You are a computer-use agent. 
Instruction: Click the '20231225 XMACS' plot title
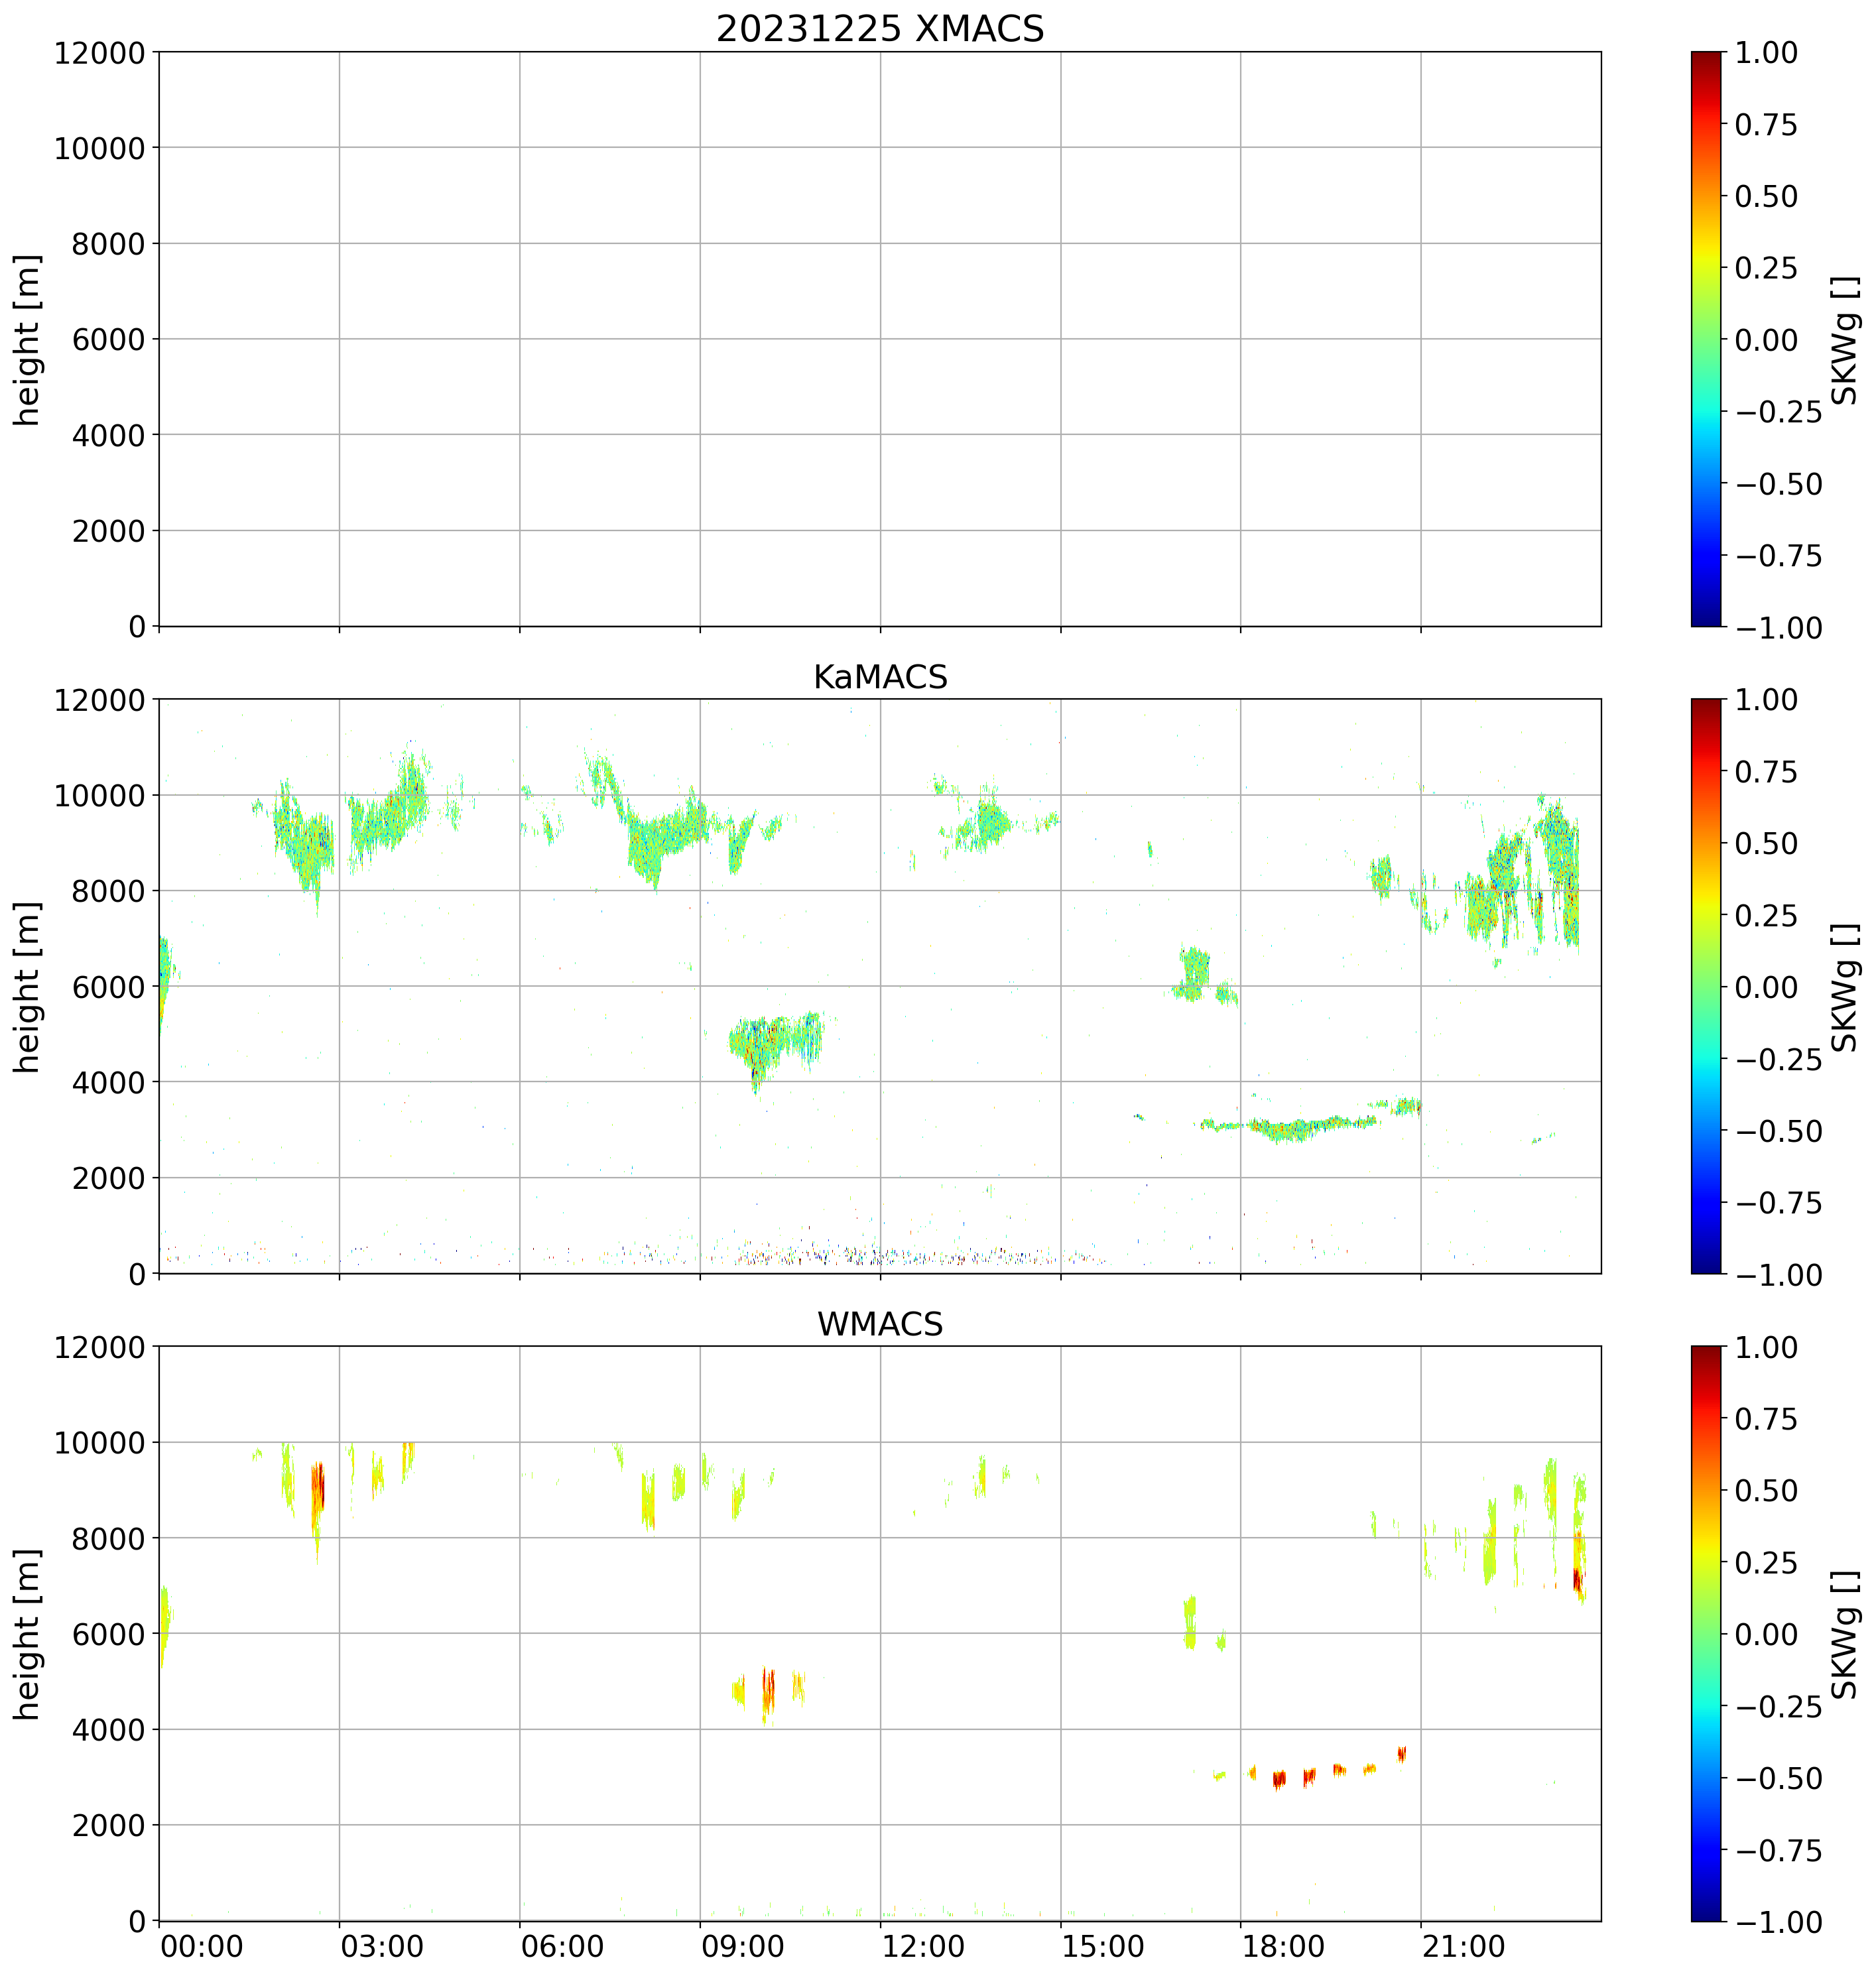click(880, 29)
